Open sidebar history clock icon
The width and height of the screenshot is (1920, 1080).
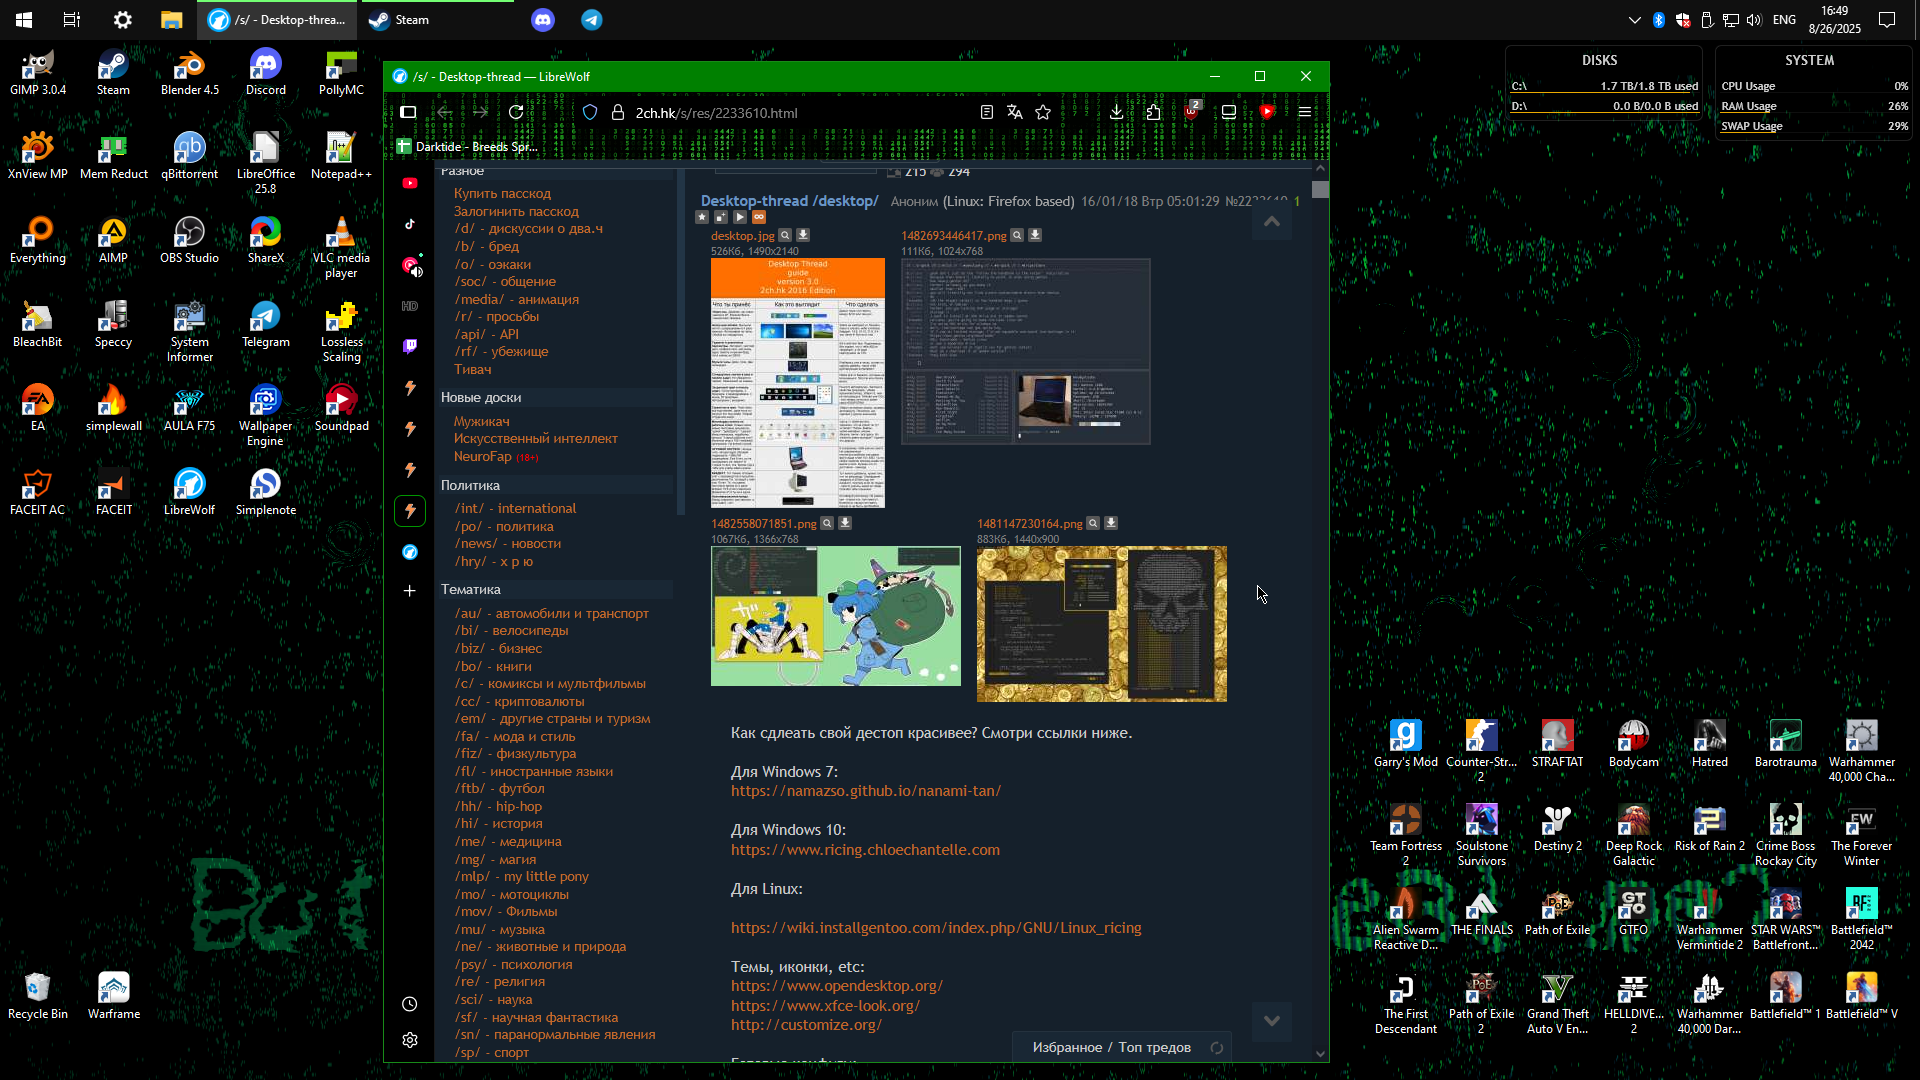[x=409, y=1004]
